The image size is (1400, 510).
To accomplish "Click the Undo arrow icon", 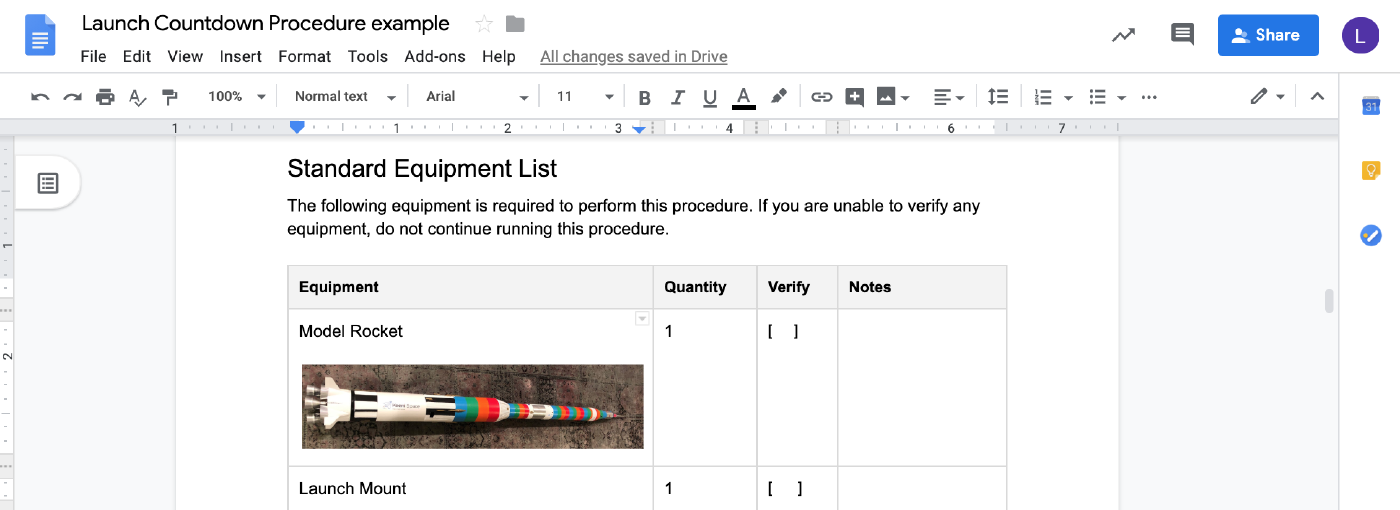I will (40, 97).
